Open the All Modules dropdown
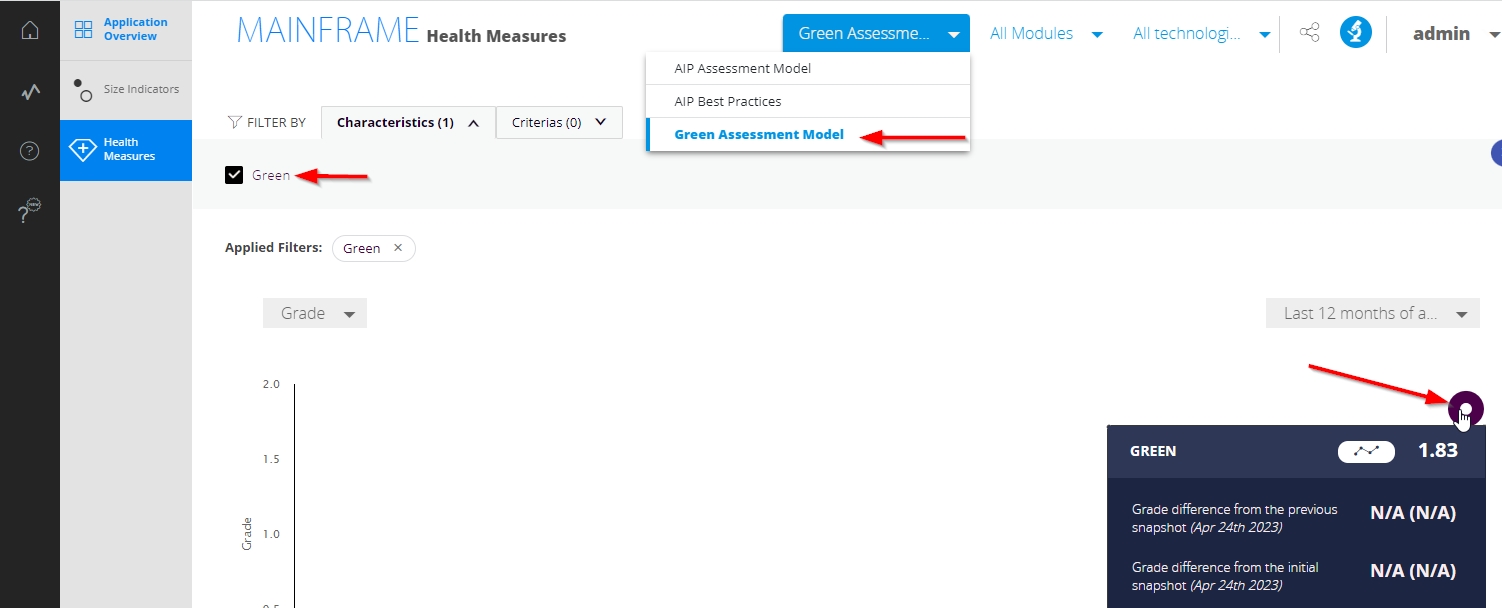Image resolution: width=1502 pixels, height=608 pixels. 1046,34
